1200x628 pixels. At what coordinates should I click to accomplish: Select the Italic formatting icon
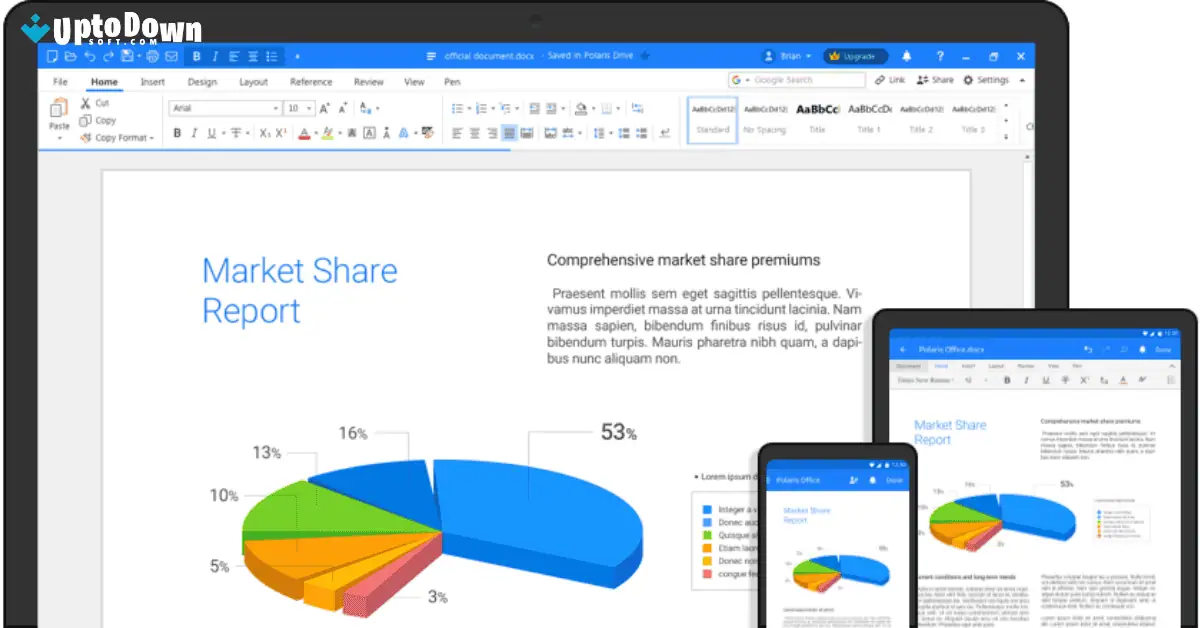pos(194,132)
